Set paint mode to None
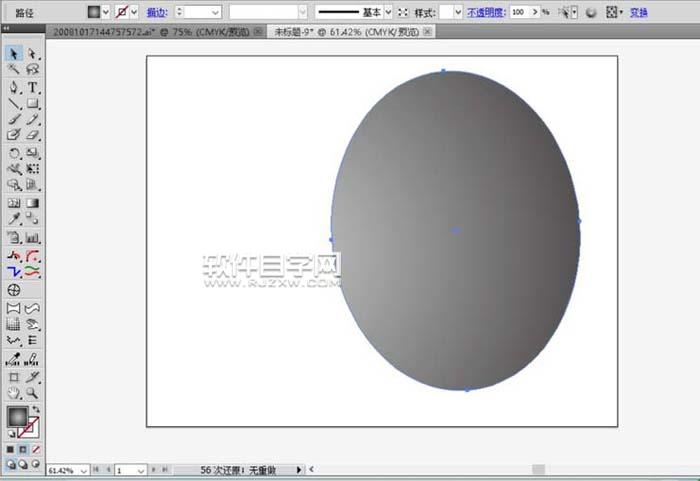 36,449
